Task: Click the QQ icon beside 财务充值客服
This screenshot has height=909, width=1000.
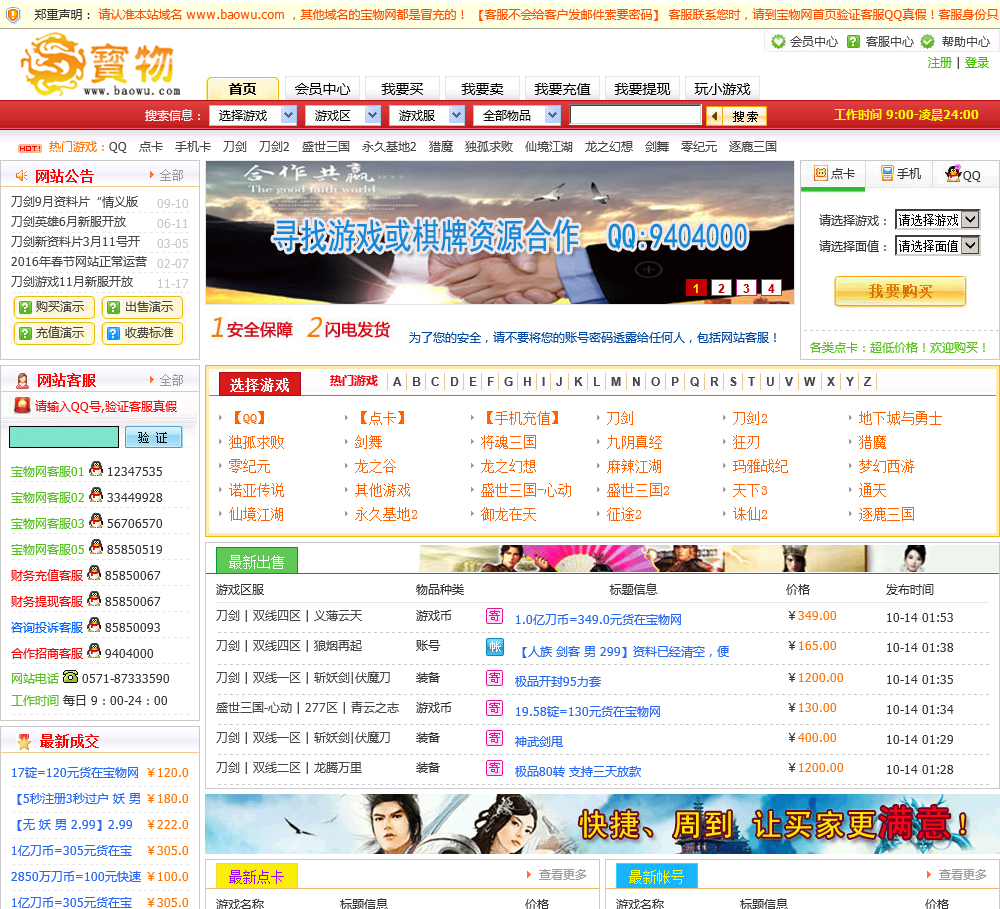Action: (94, 573)
